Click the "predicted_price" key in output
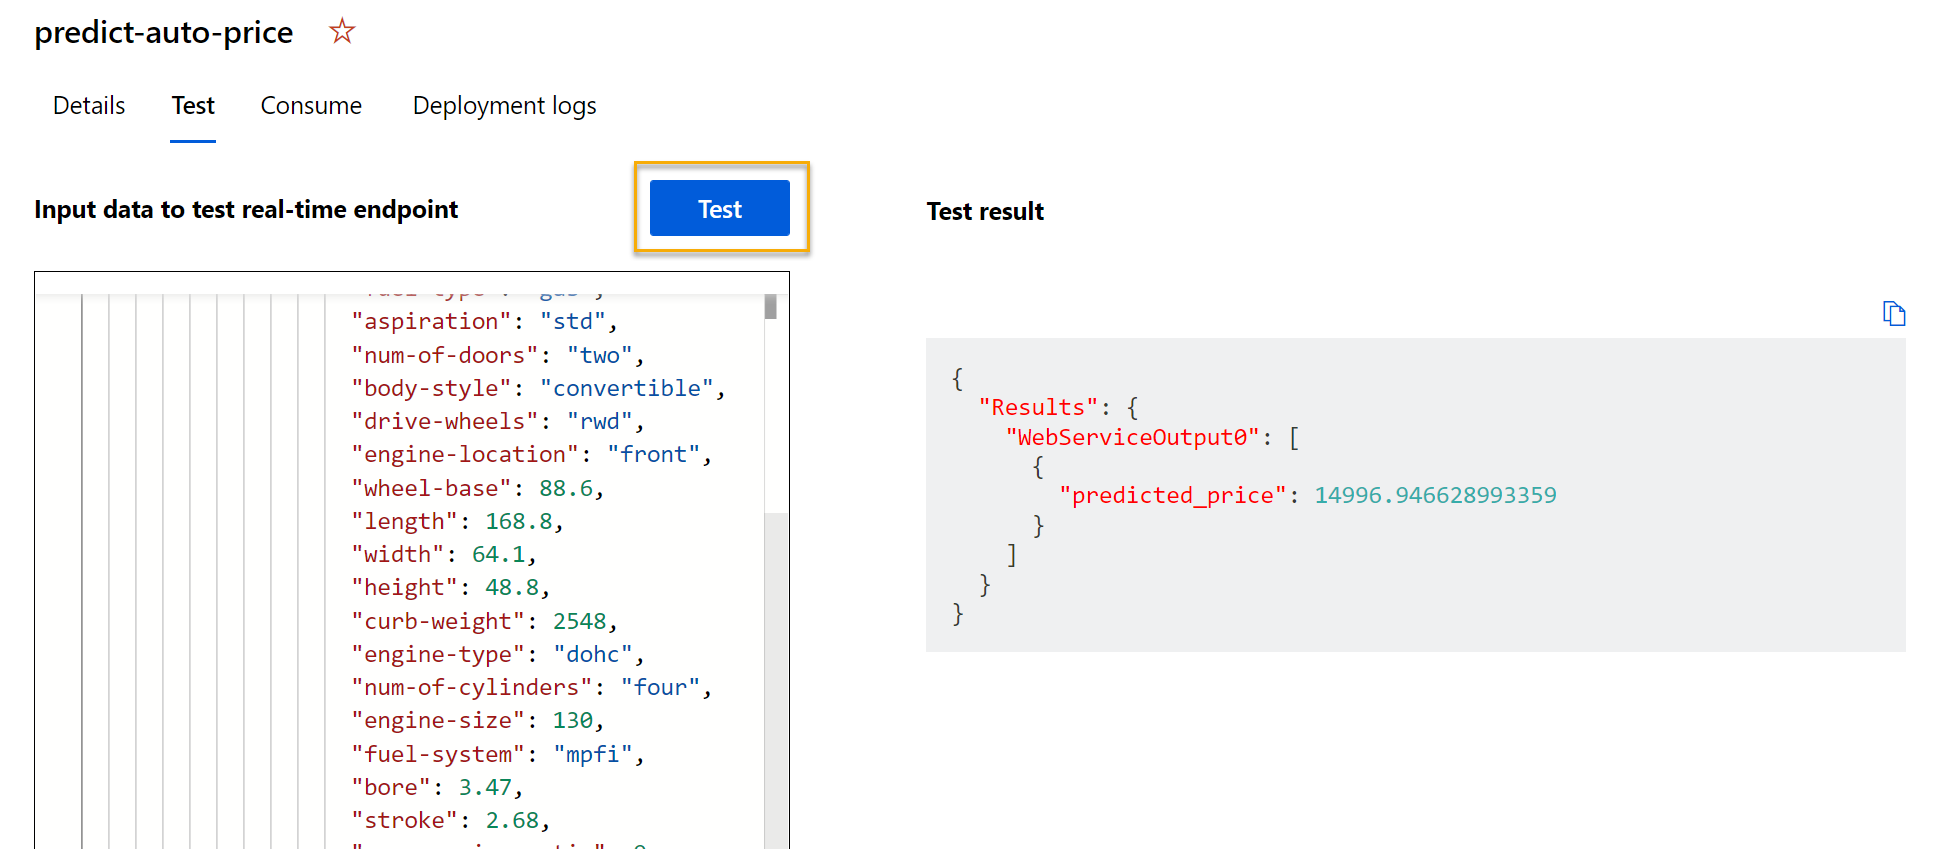The width and height of the screenshot is (1934, 849). (1172, 495)
